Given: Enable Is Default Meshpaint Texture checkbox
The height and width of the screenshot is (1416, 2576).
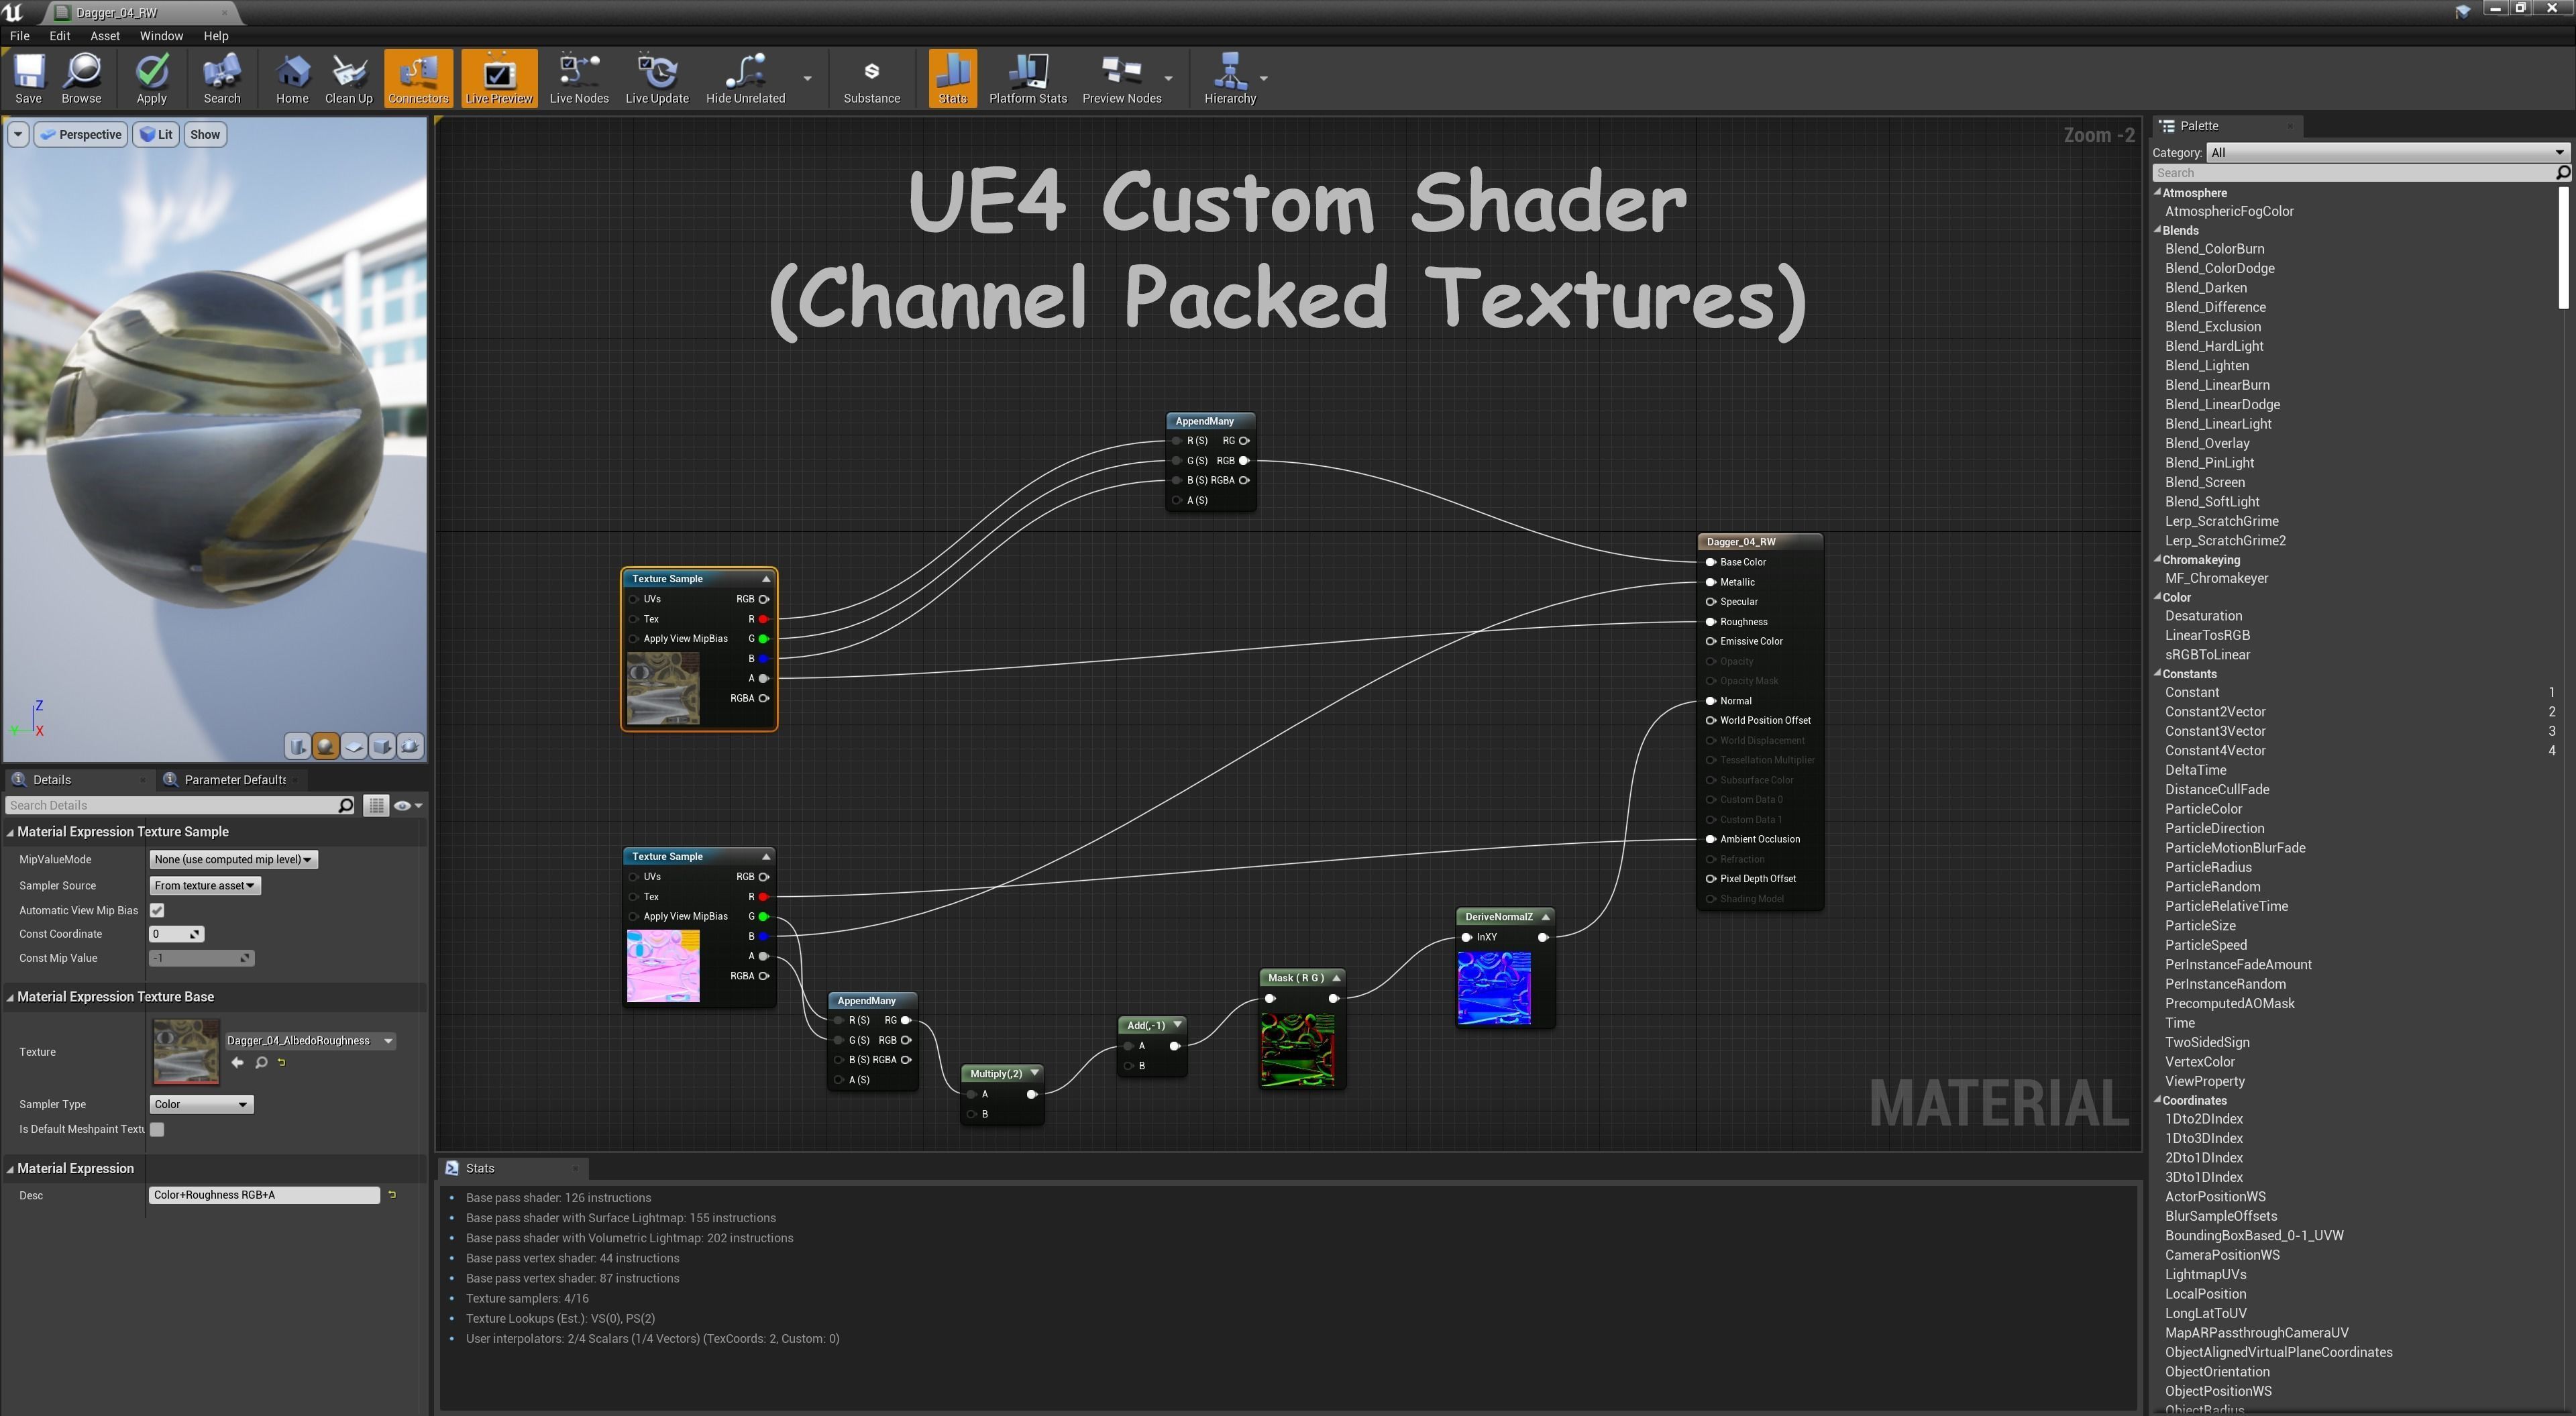Looking at the screenshot, I should coord(157,1129).
